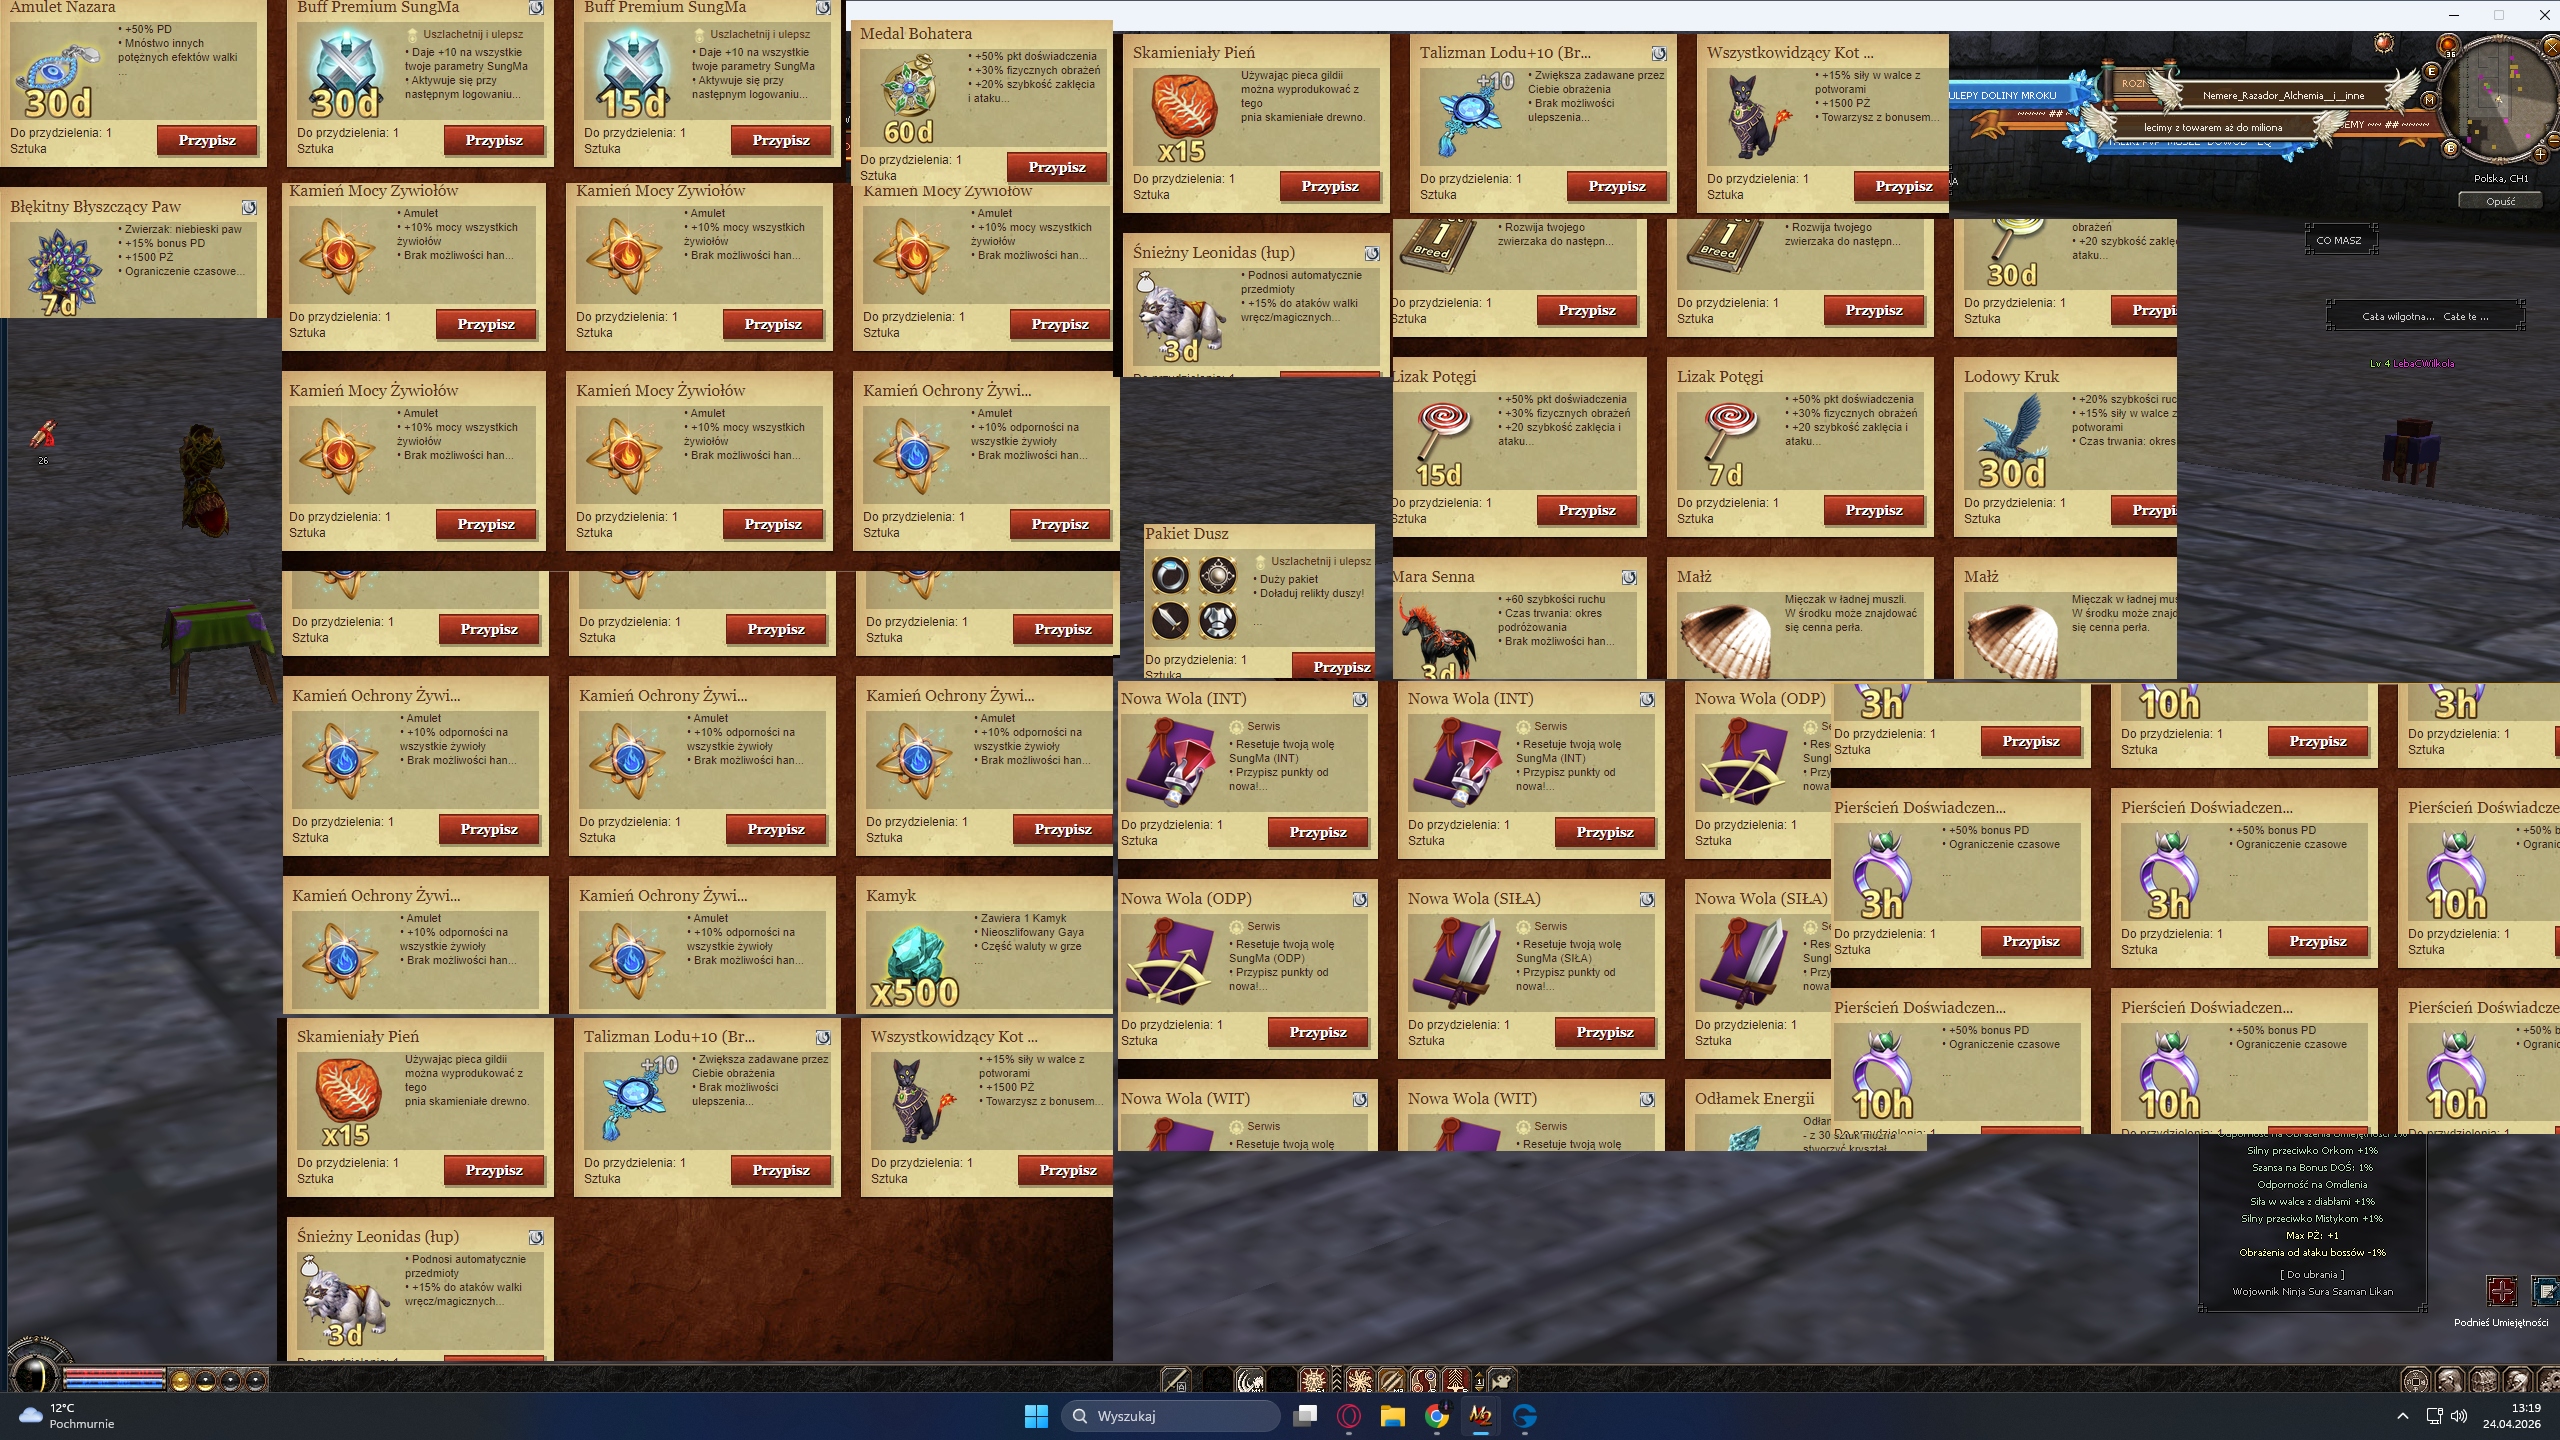Image resolution: width=2560 pixels, height=1440 pixels.
Task: Click the E button beside the minimap
Action: [x=2431, y=72]
